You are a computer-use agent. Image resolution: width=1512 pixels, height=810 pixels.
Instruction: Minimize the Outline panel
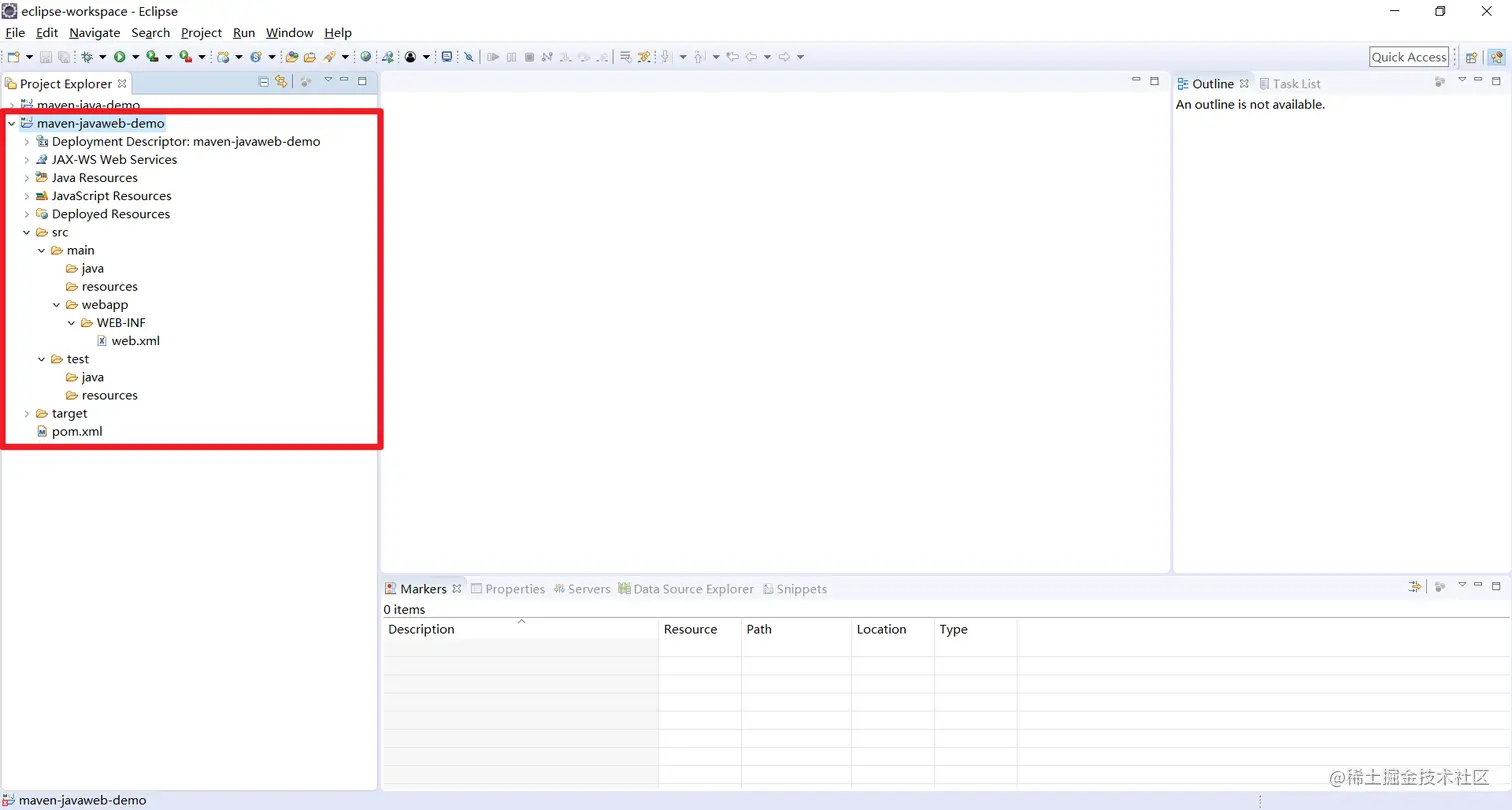coord(1478,80)
